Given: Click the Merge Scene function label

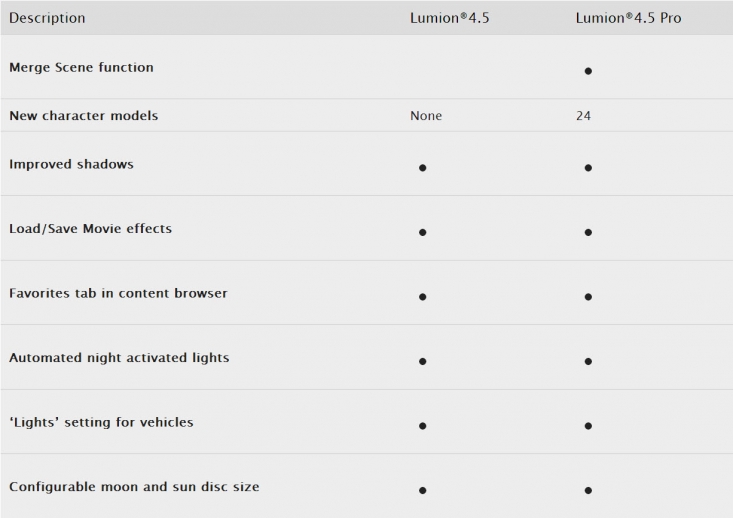Looking at the screenshot, I should 81,67.
